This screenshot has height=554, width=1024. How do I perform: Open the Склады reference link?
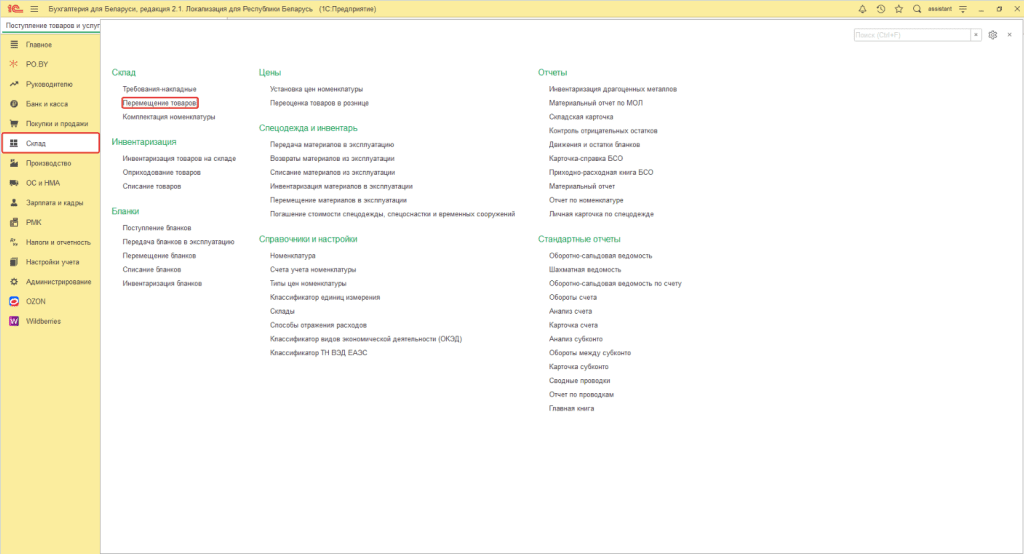coord(282,312)
